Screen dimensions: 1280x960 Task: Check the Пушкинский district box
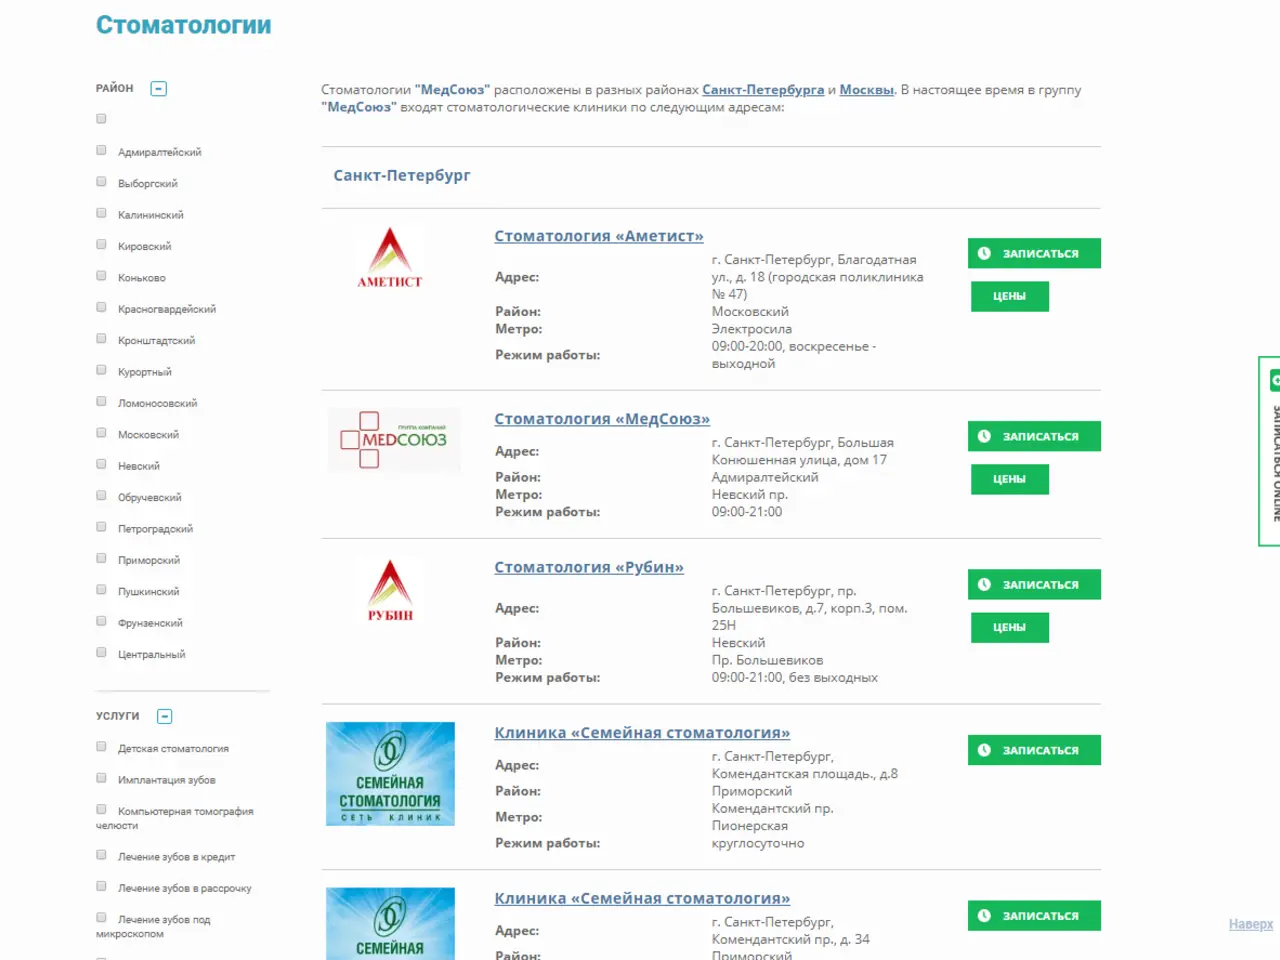[101, 590]
